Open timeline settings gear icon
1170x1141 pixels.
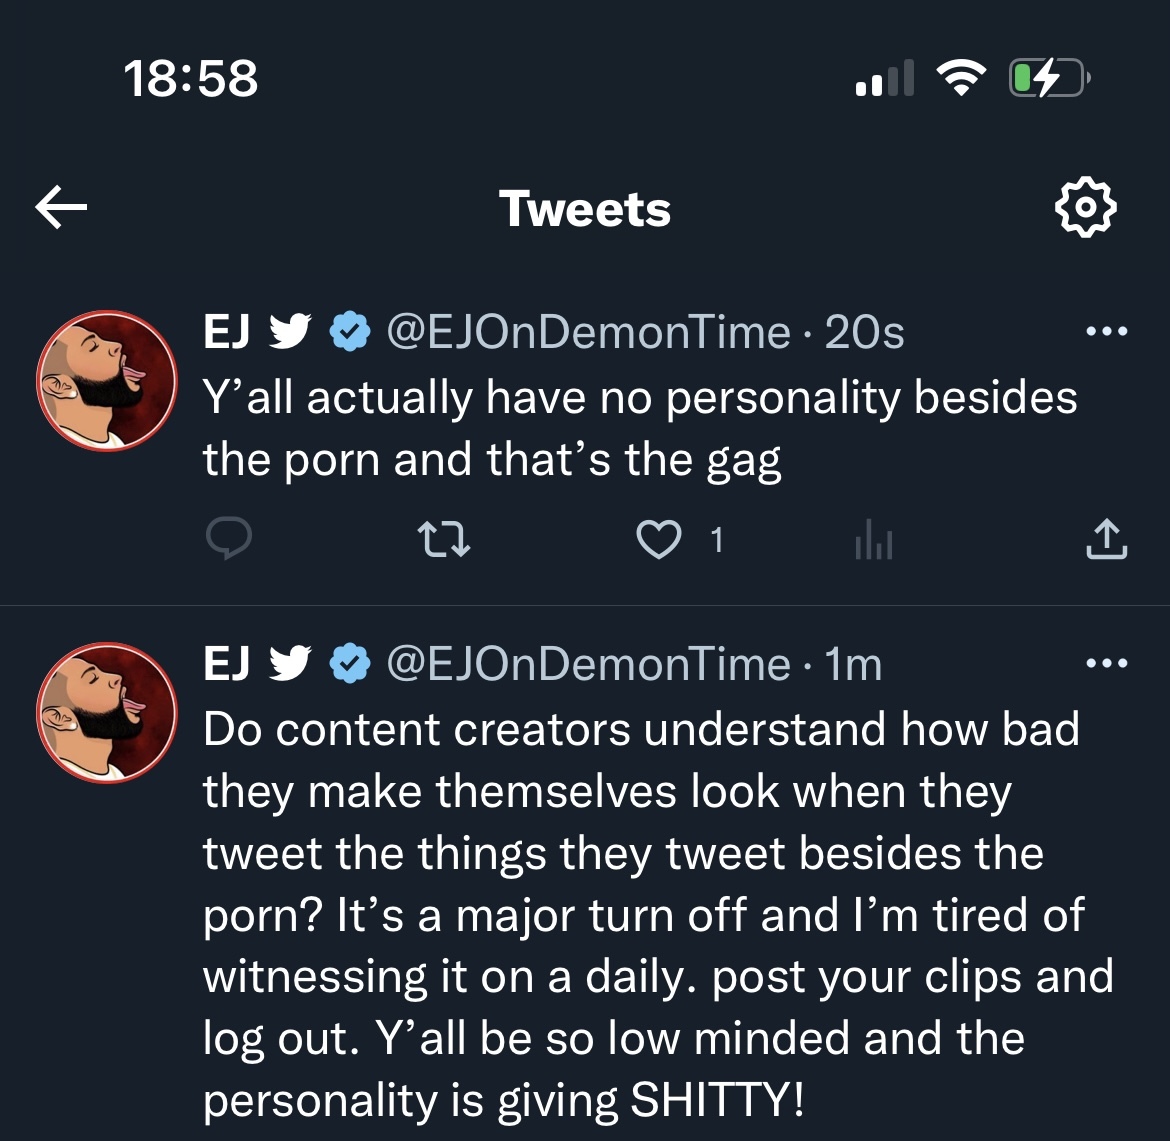1085,208
